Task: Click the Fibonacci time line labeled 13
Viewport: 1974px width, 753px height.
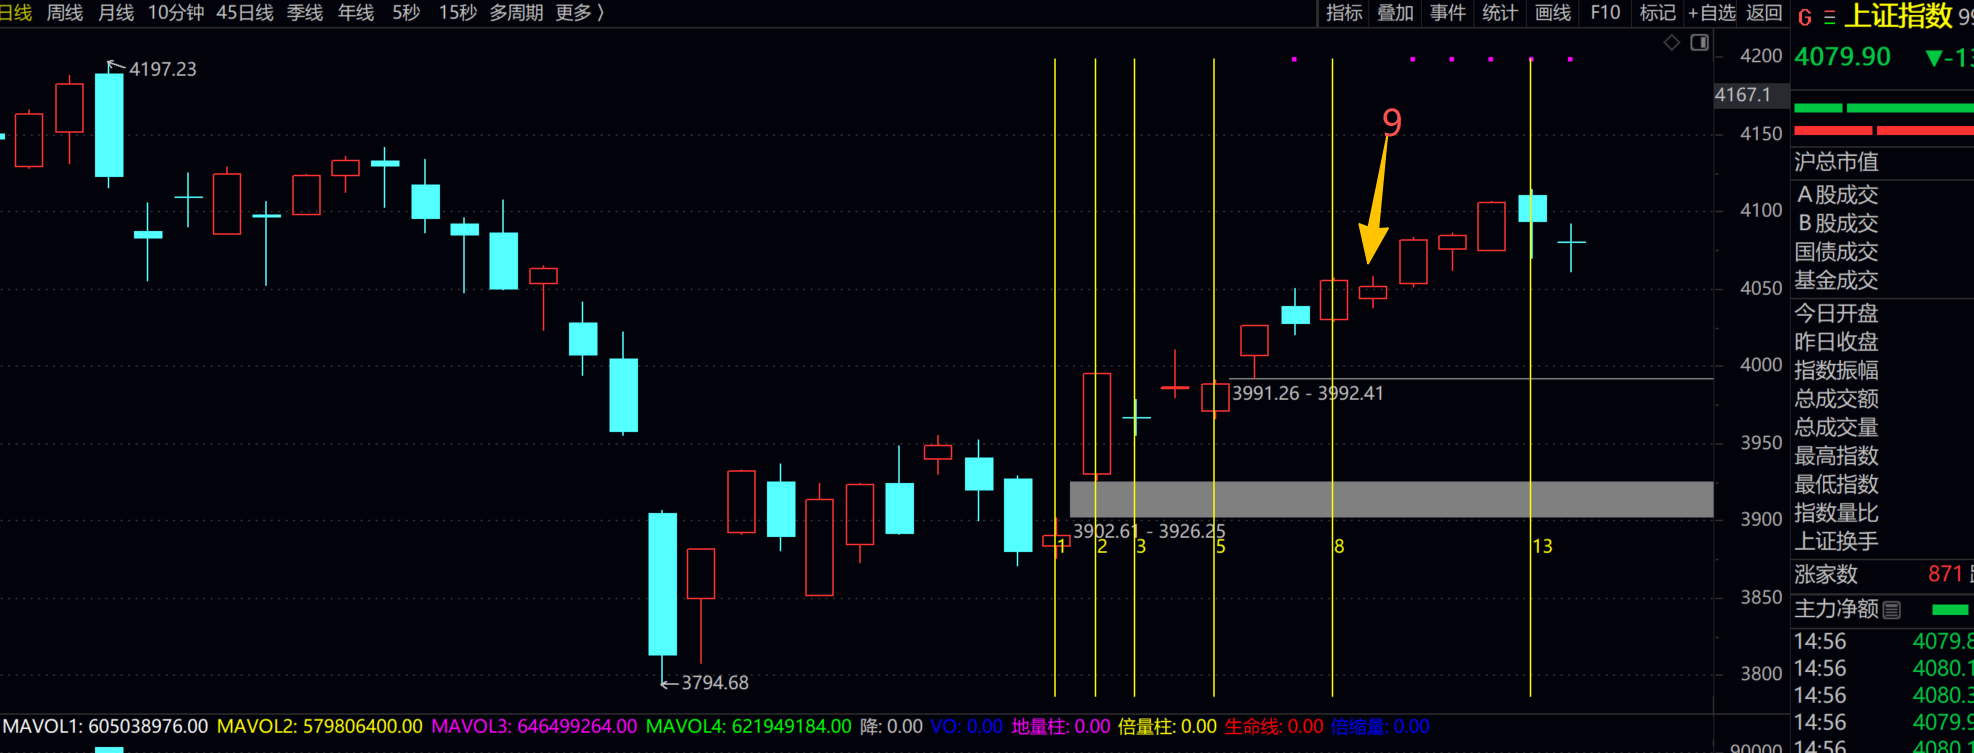Action: pos(1530,400)
